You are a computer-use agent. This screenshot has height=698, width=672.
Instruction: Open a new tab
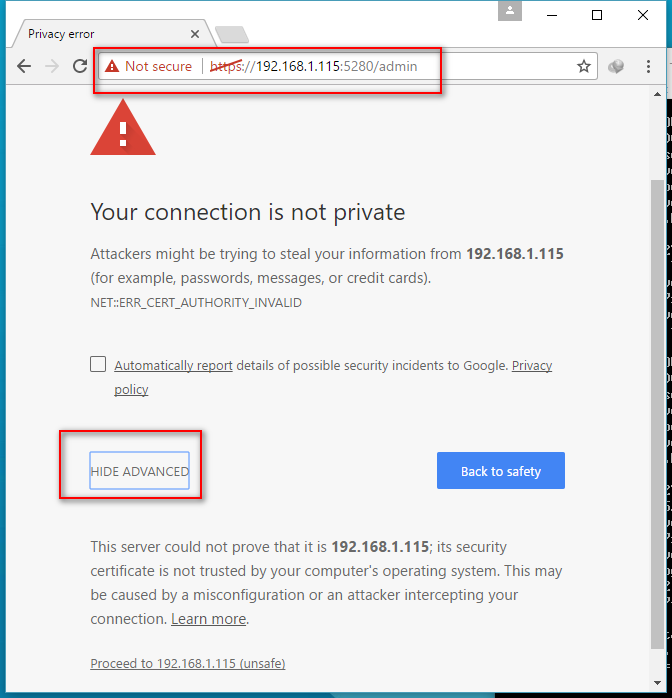(x=232, y=35)
